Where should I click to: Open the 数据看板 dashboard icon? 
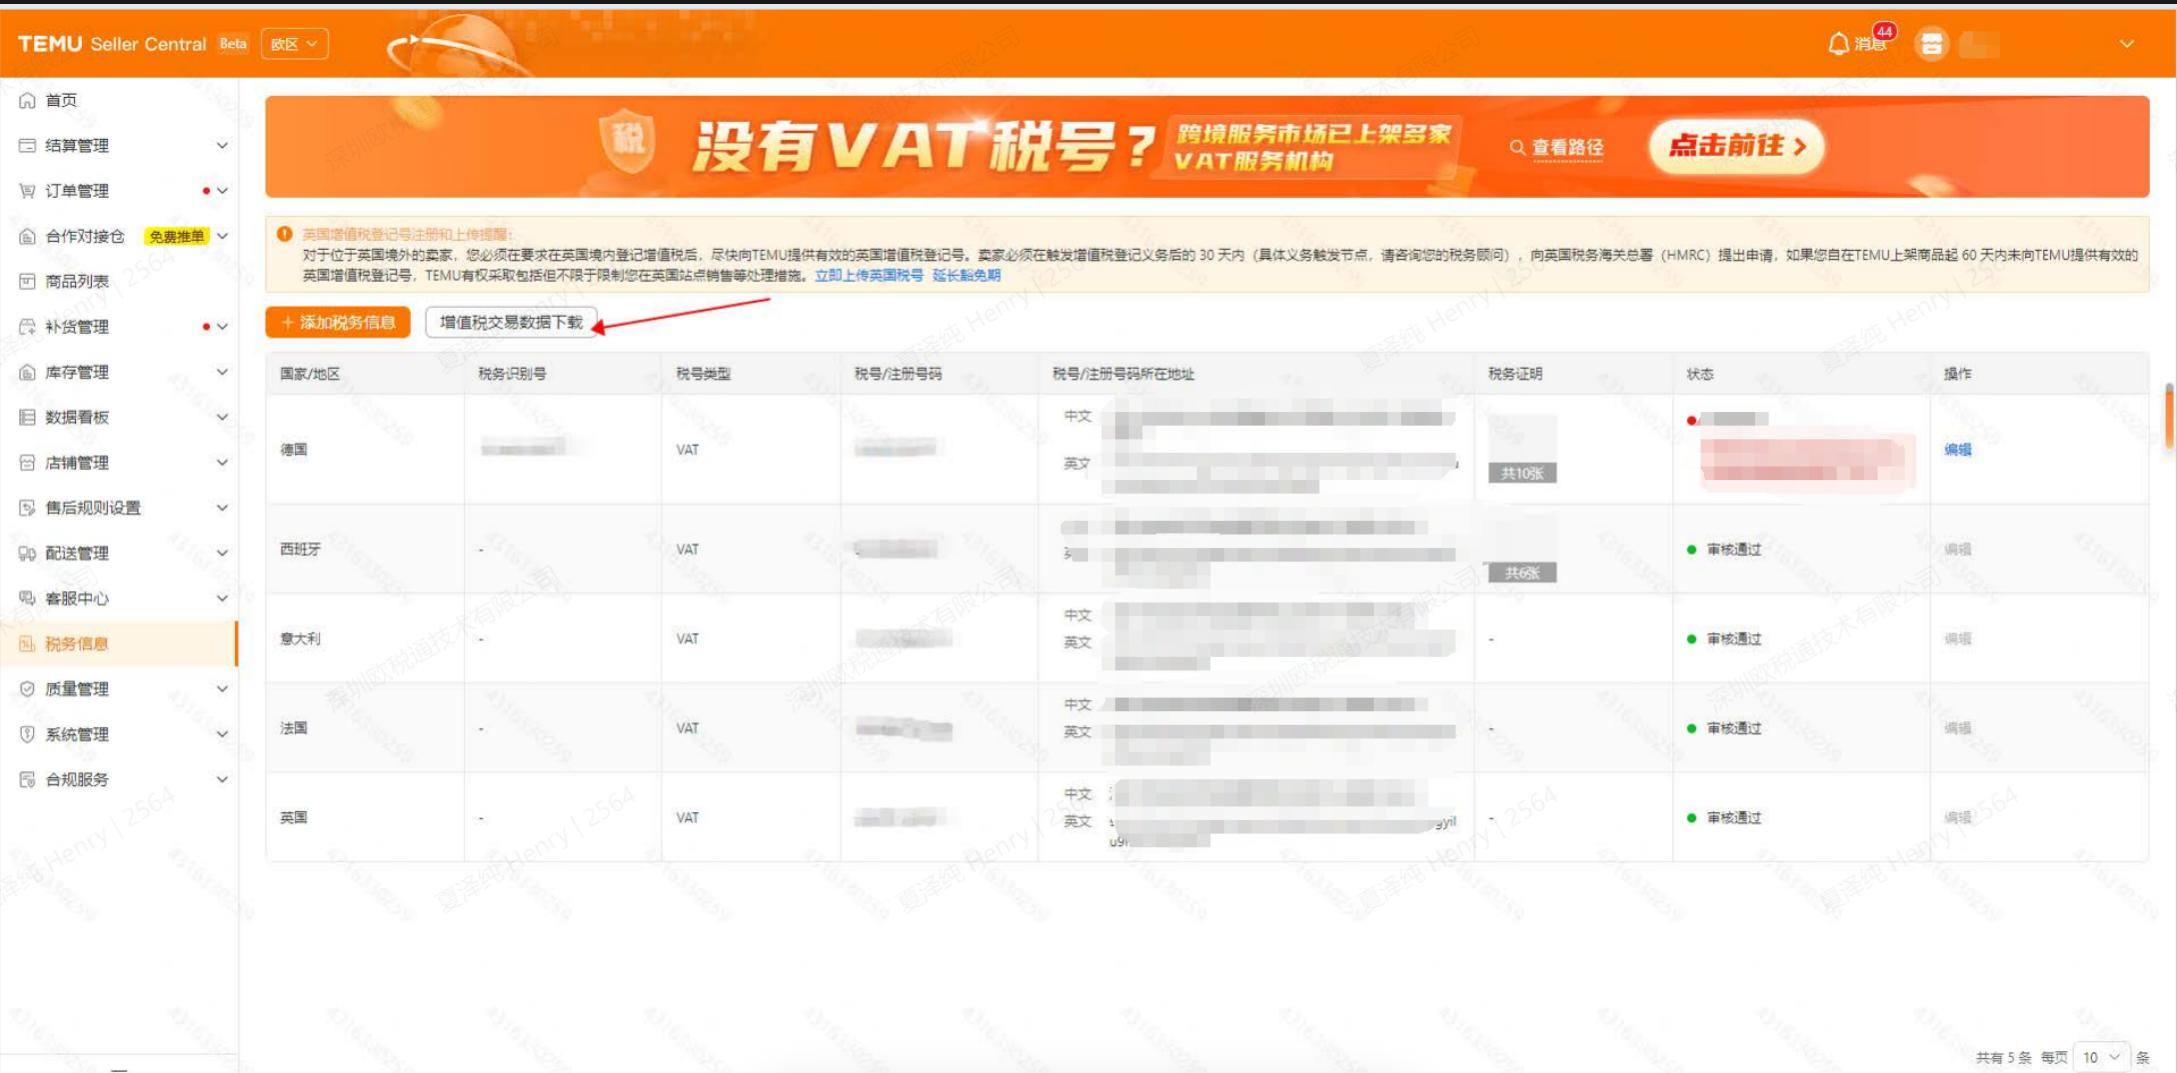click(x=30, y=417)
